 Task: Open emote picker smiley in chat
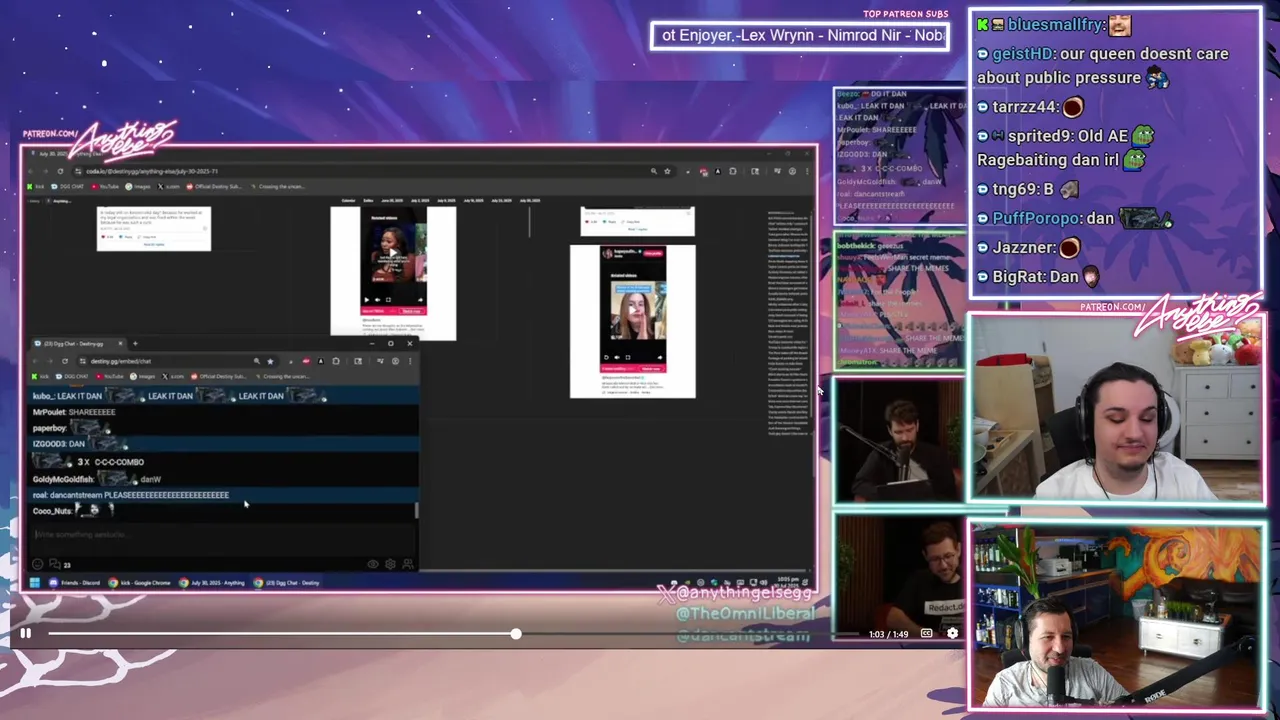[38, 565]
